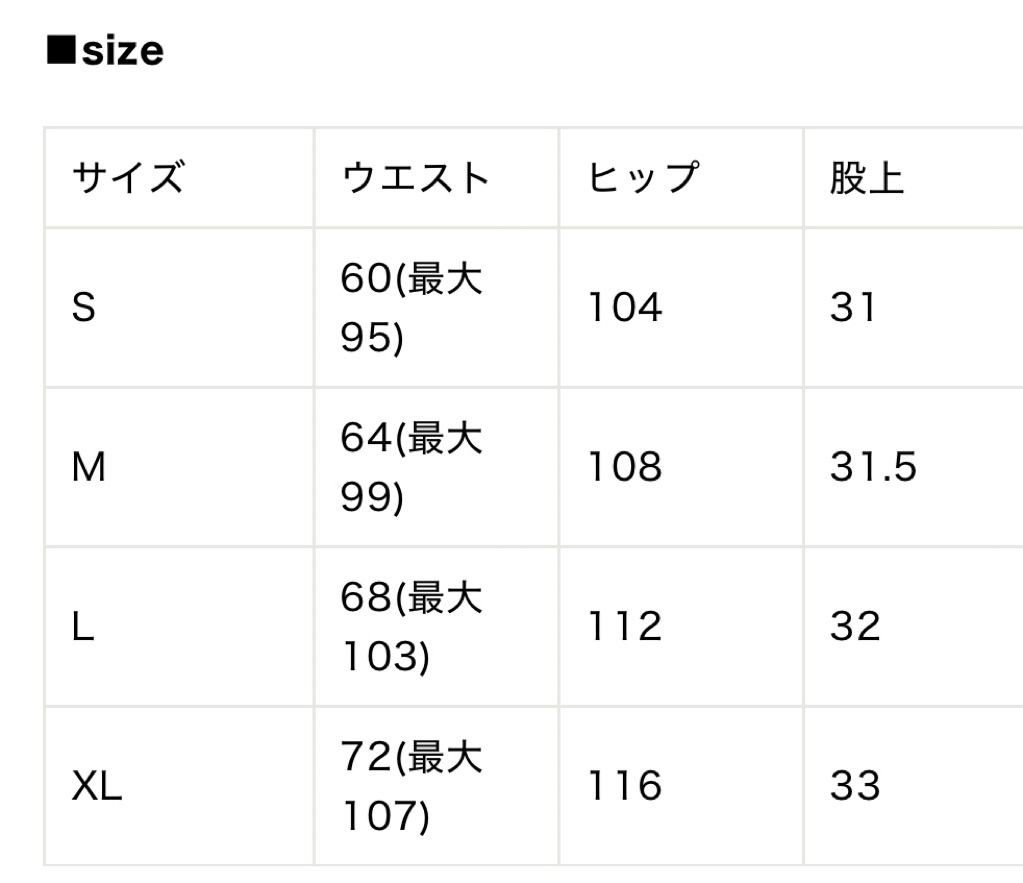Click the M size row label
The width and height of the screenshot is (1023, 883).
coord(89,467)
